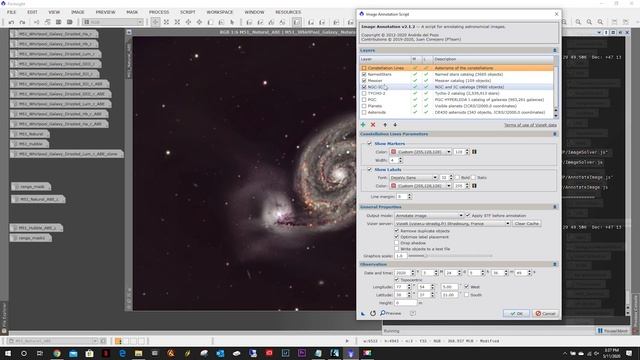
Task: Uncheck the Messier layer
Action: (x=364, y=81)
